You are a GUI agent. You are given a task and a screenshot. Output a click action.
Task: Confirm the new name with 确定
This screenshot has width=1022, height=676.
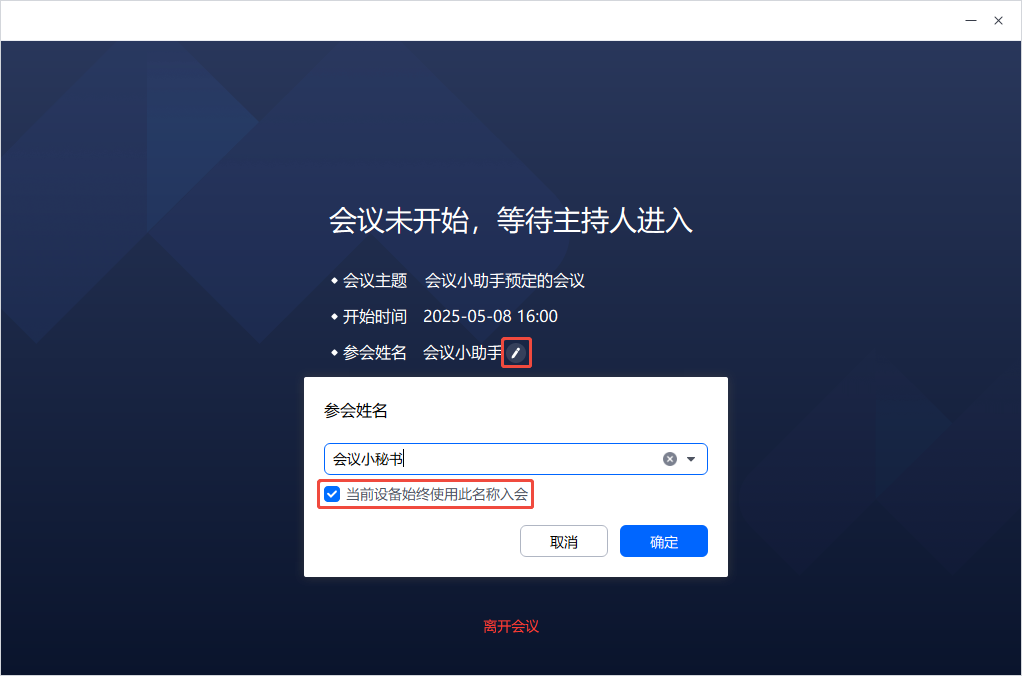click(664, 541)
